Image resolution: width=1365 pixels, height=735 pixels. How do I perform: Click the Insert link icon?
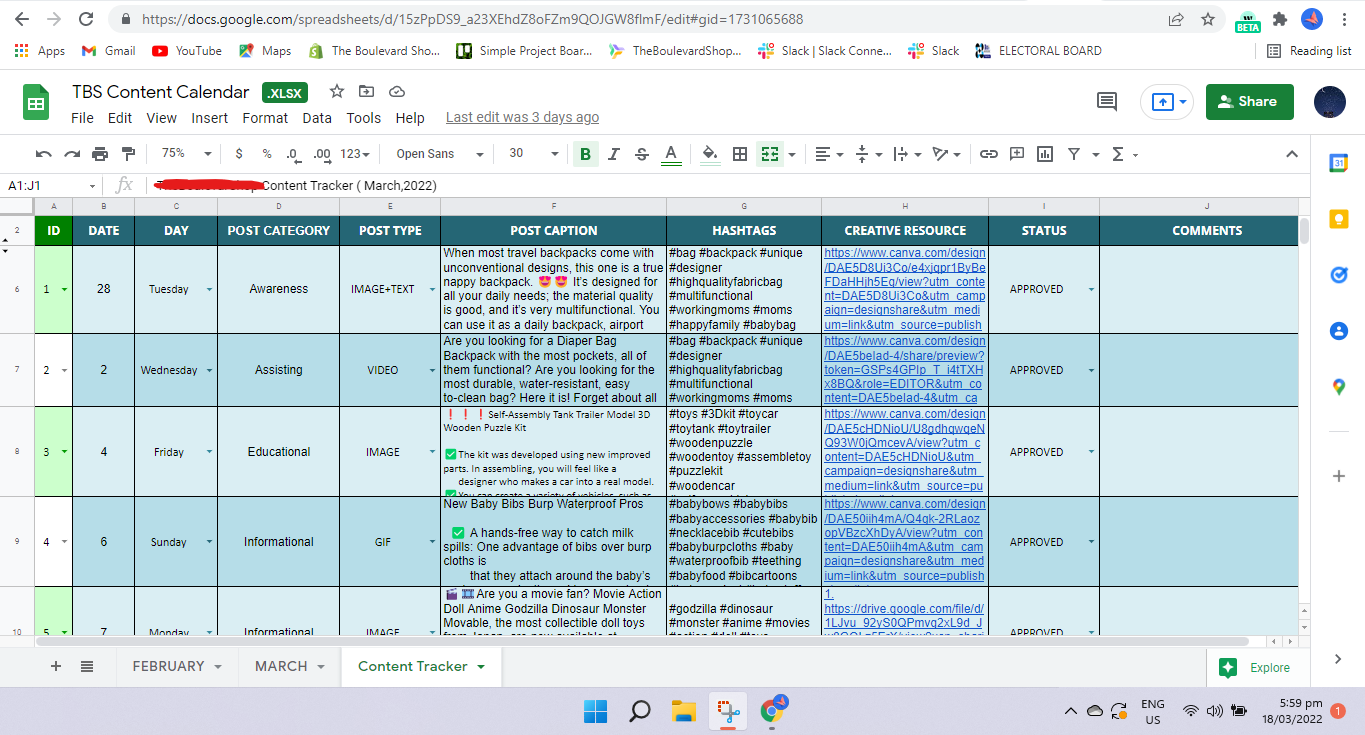[x=989, y=154]
